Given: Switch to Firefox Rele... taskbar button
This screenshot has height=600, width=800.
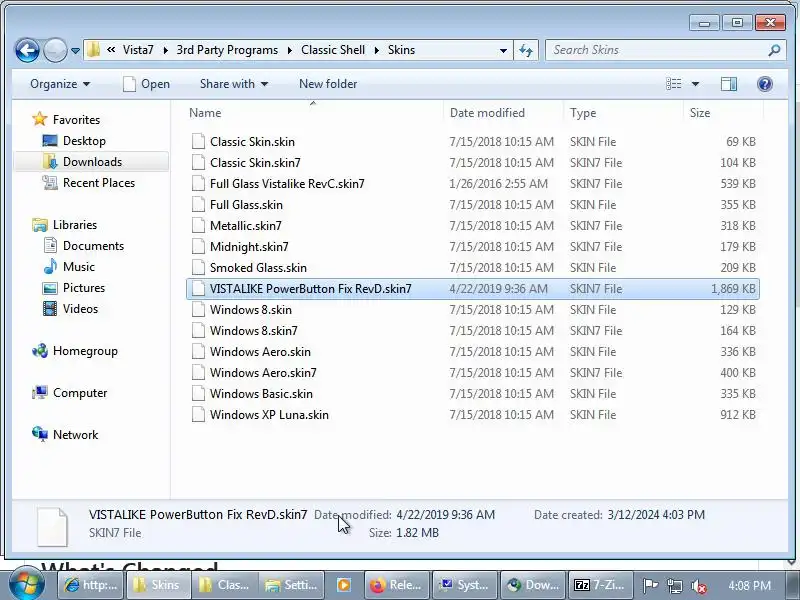Looking at the screenshot, I should coord(396,585).
